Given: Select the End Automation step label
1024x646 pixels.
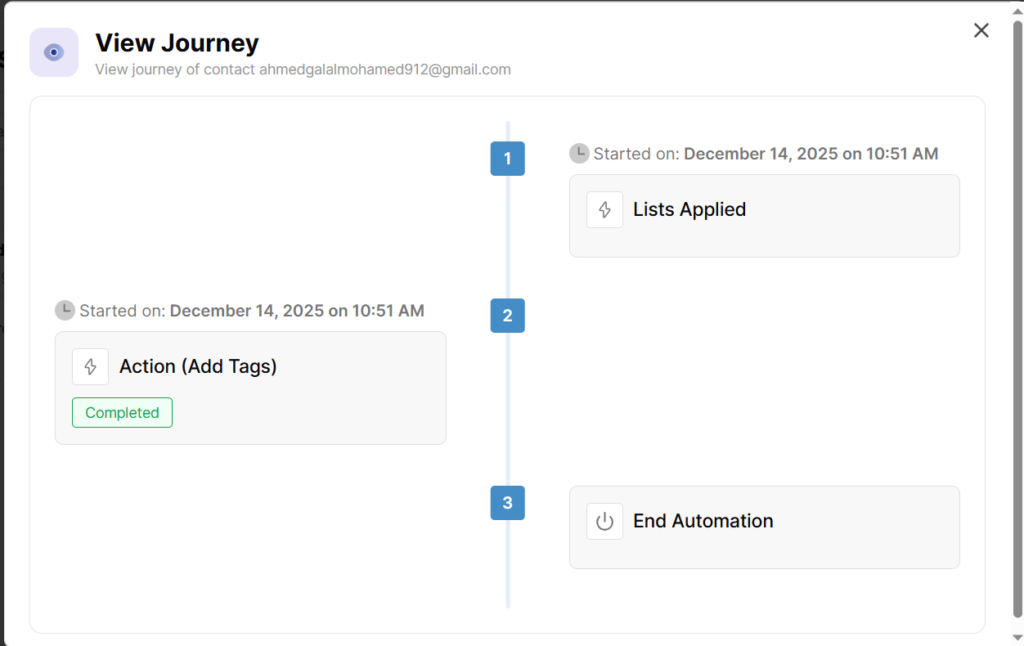Looking at the screenshot, I should point(703,521).
